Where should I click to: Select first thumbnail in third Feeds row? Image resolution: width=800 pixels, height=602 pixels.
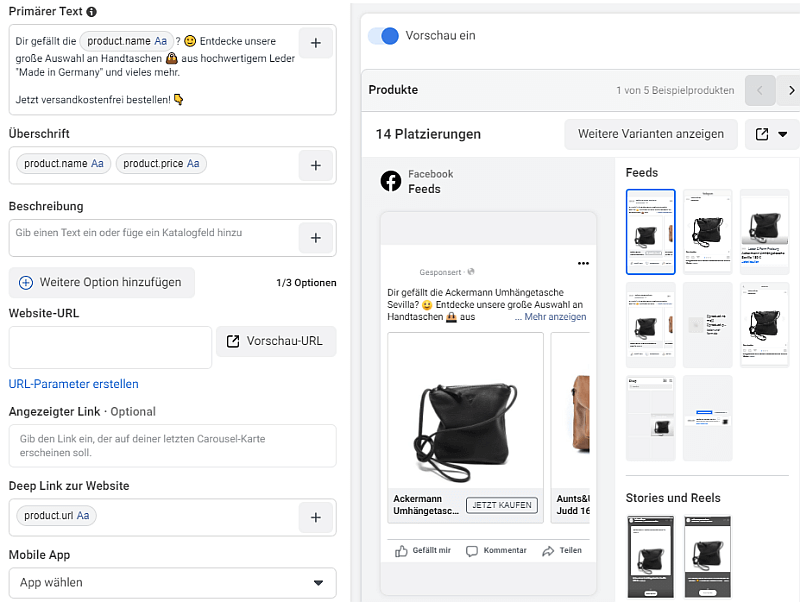(651, 418)
